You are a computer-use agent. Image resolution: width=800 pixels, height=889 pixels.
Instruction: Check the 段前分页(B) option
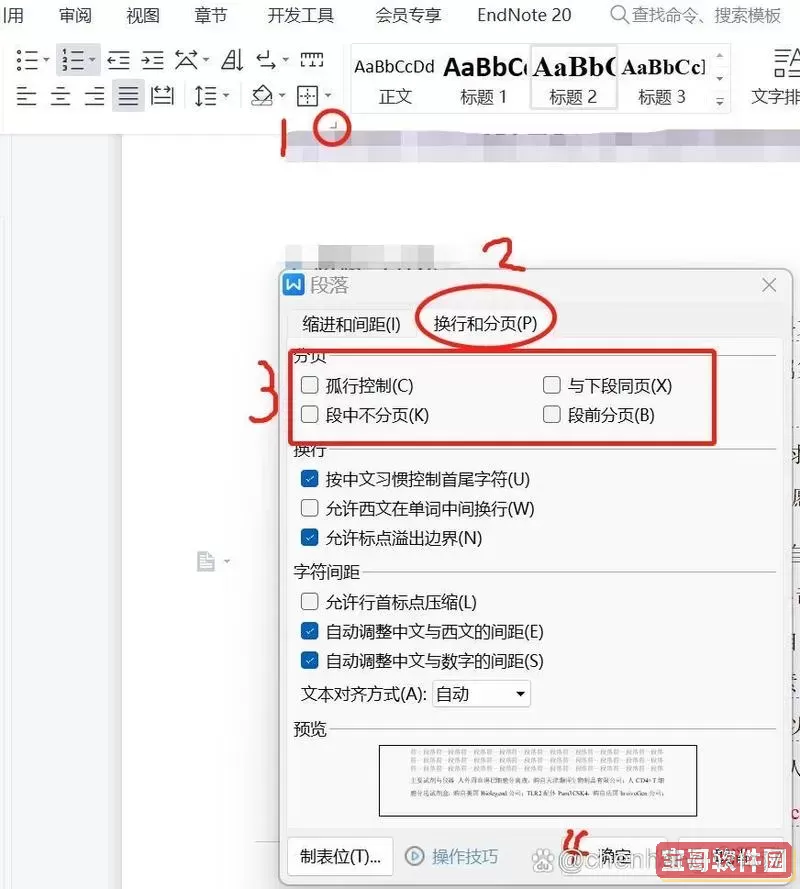point(552,414)
